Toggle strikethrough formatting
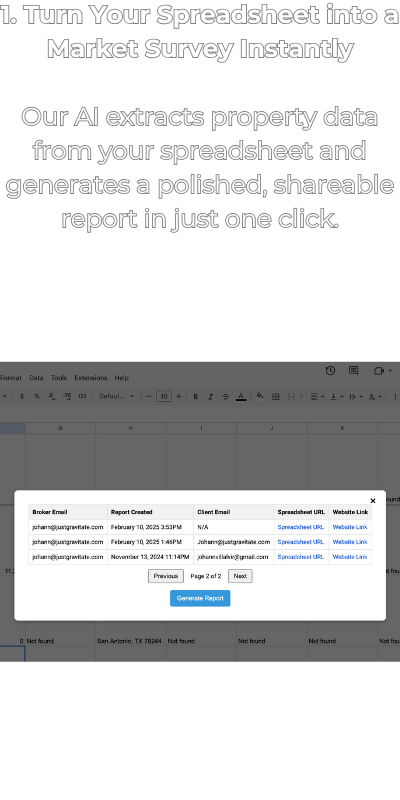This screenshot has width=400, height=800. (226, 396)
